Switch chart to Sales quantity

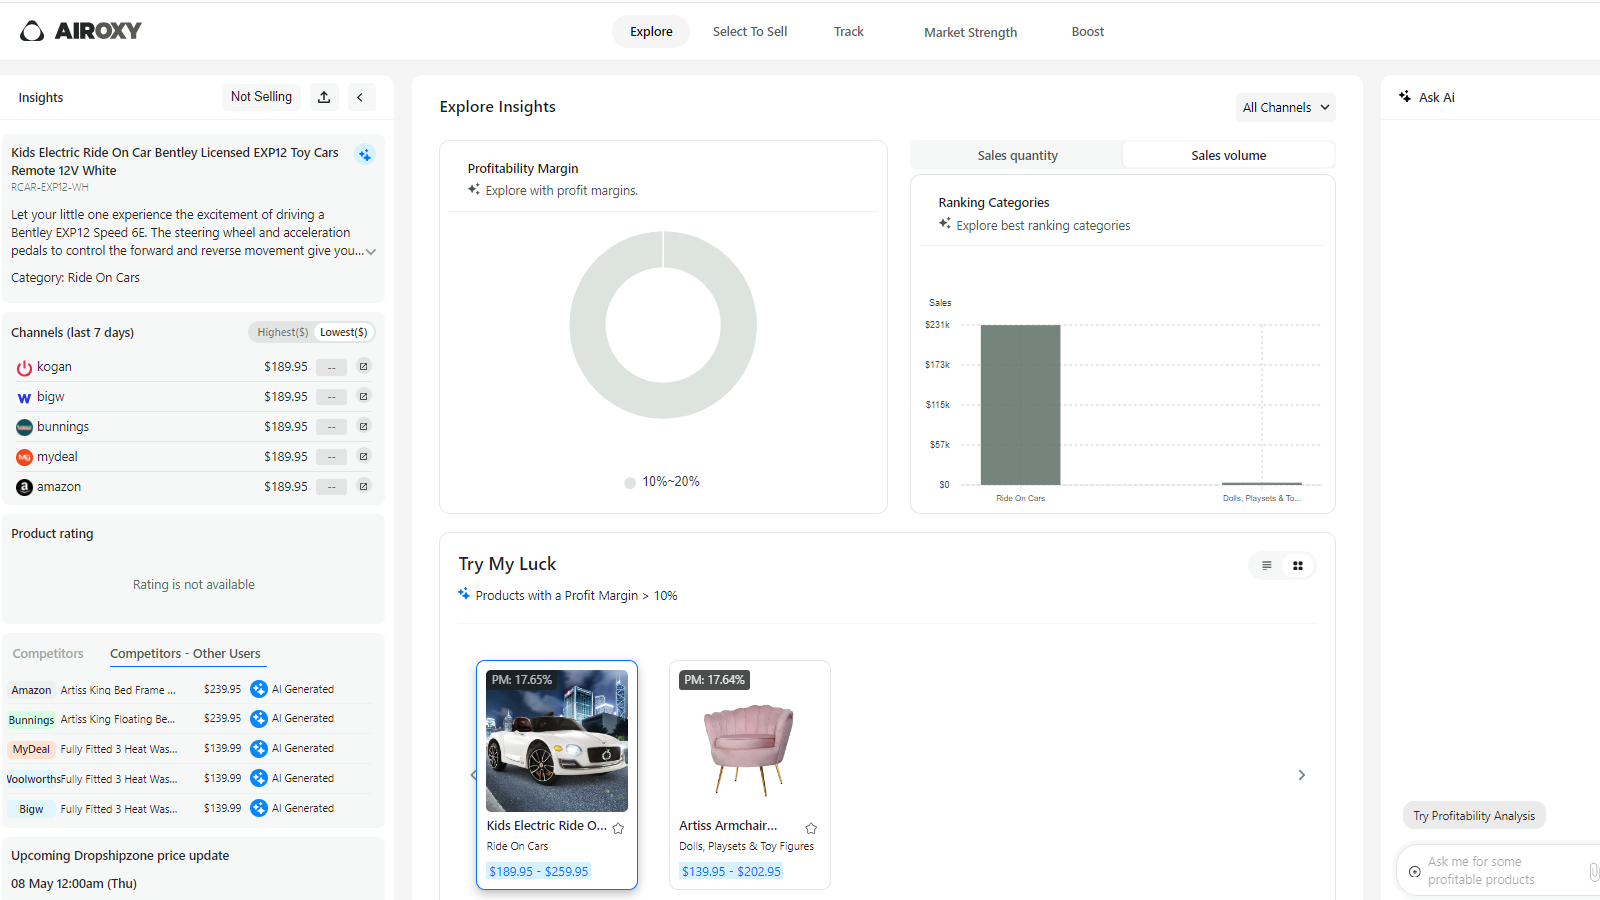(1017, 155)
